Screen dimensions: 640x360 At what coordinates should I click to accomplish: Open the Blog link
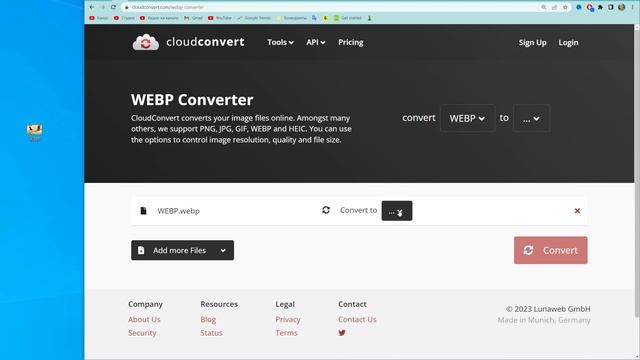(208, 319)
